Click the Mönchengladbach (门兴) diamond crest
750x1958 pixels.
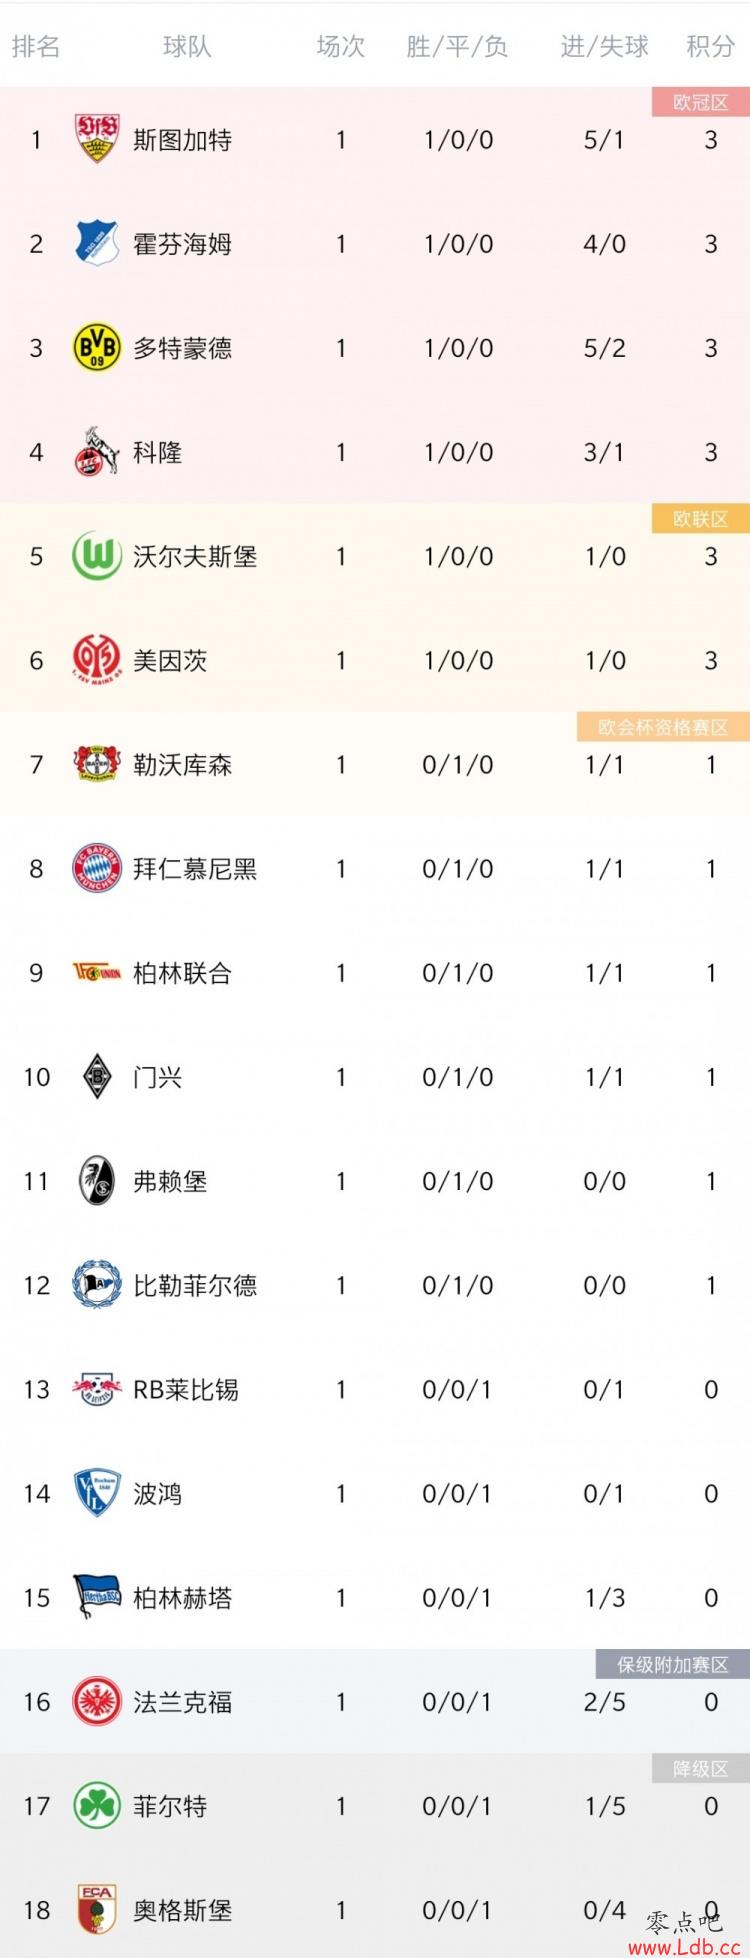point(97,1076)
